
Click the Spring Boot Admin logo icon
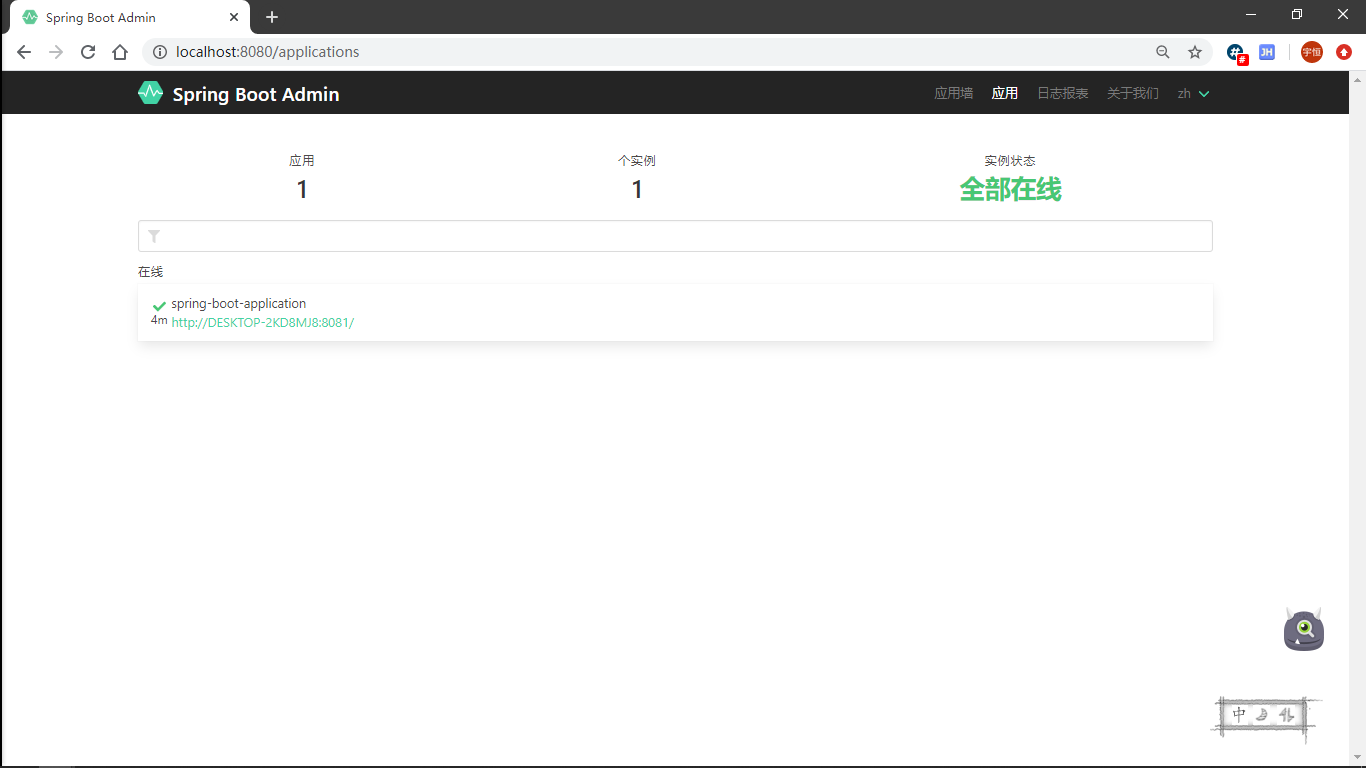coord(150,93)
